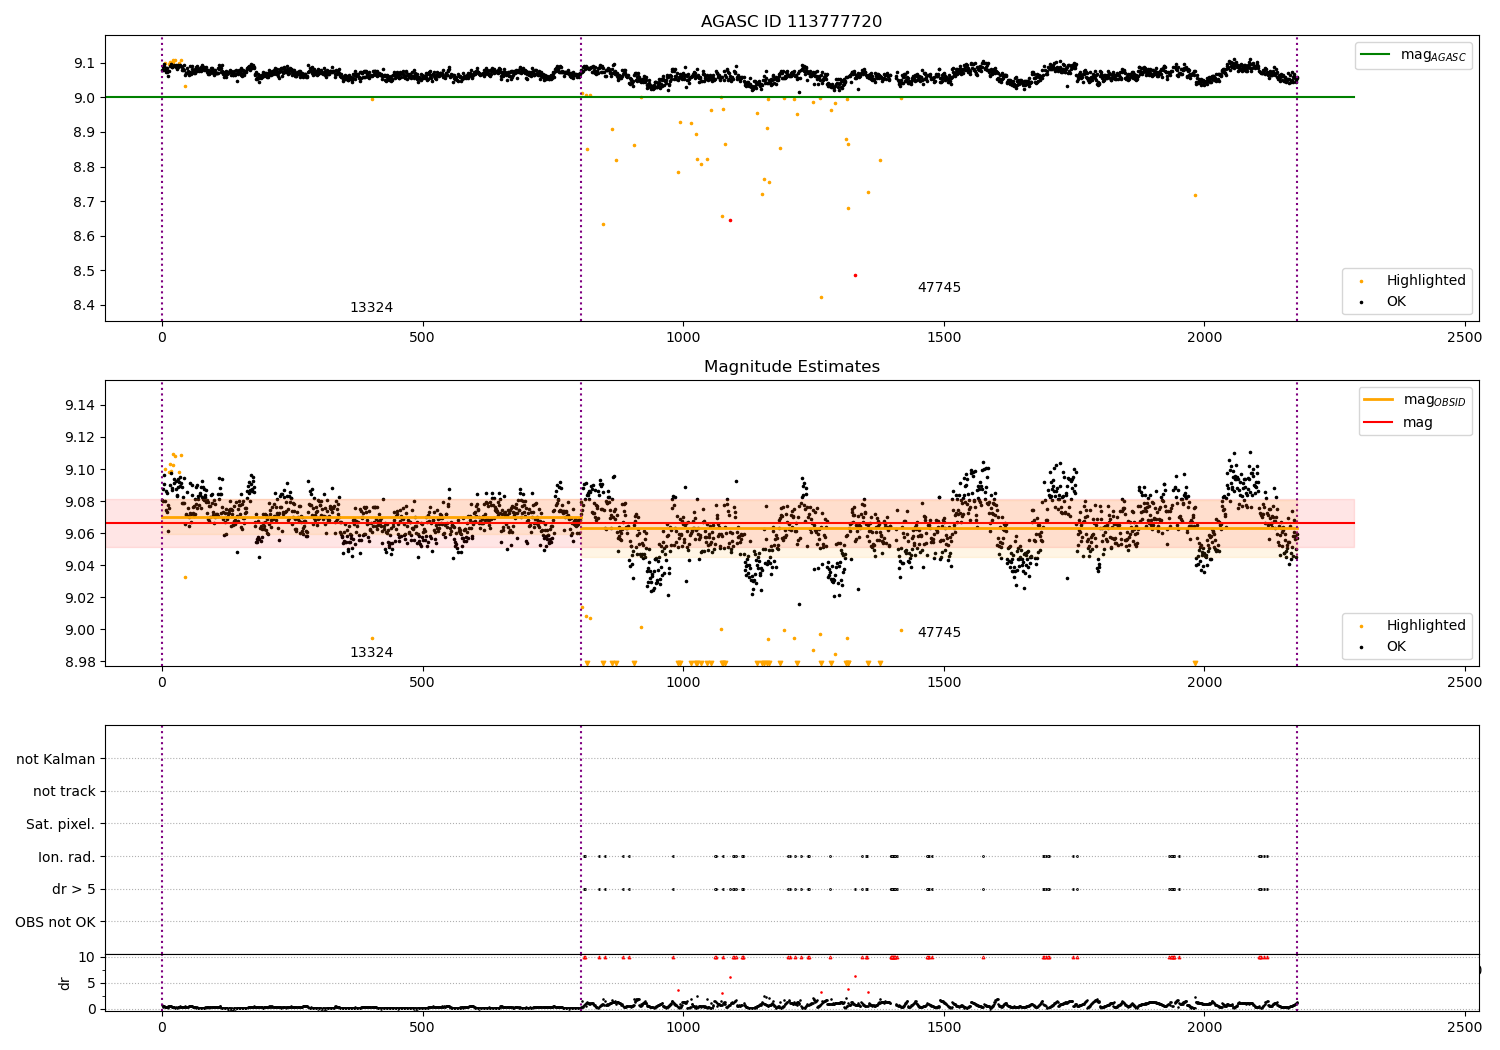
Task: Click the '1000' x tick under Magnitude Estimates plot
Action: pos(683,683)
